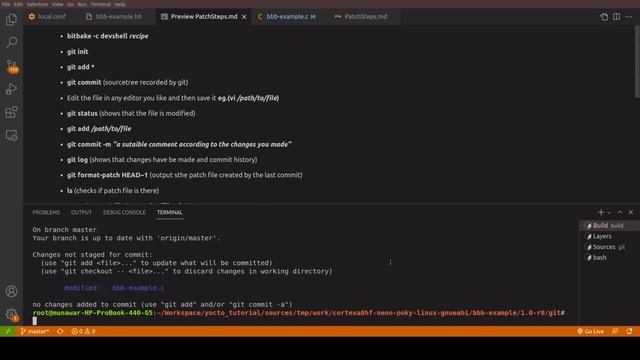Click the Show Source icon in editor toolbar
The height and width of the screenshot is (360, 640).
click(x=604, y=17)
